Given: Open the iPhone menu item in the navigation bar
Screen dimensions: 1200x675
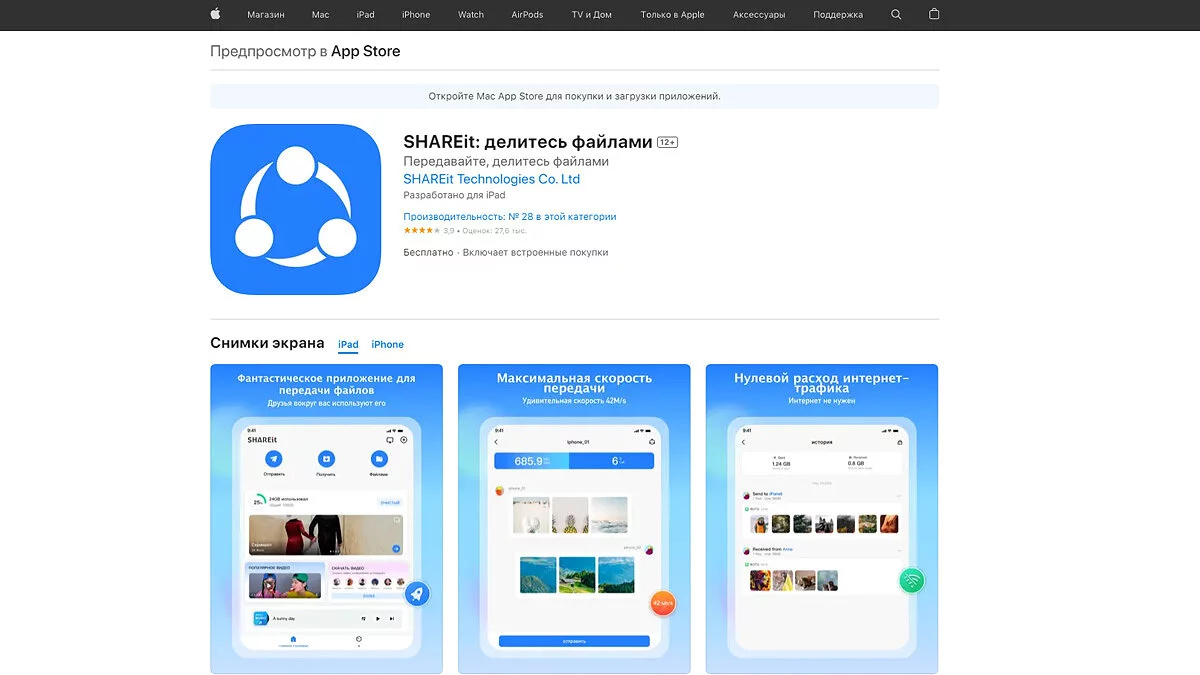Looking at the screenshot, I should point(416,15).
